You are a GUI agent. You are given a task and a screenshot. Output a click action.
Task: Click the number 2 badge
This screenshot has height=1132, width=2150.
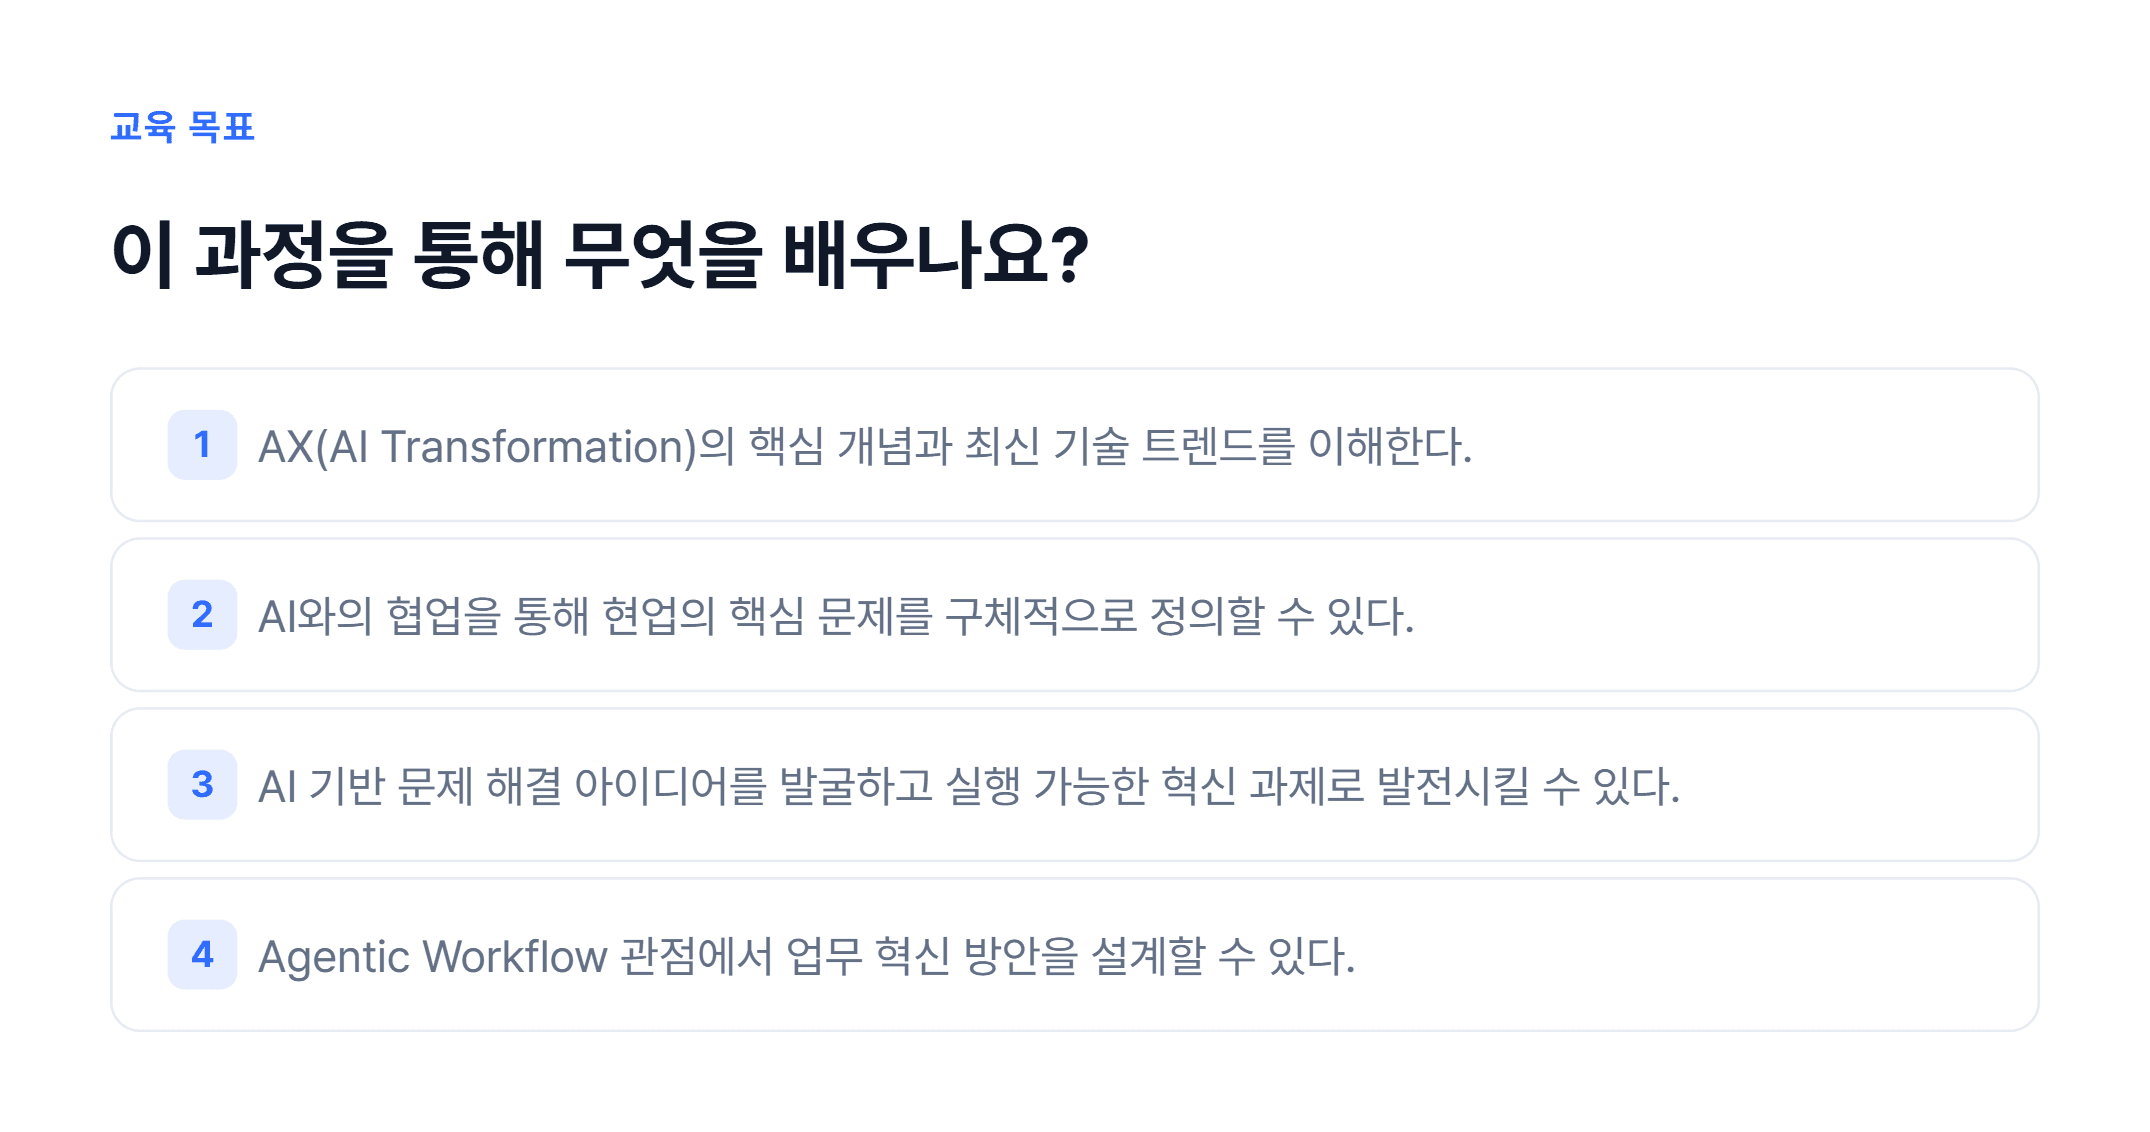click(x=202, y=615)
